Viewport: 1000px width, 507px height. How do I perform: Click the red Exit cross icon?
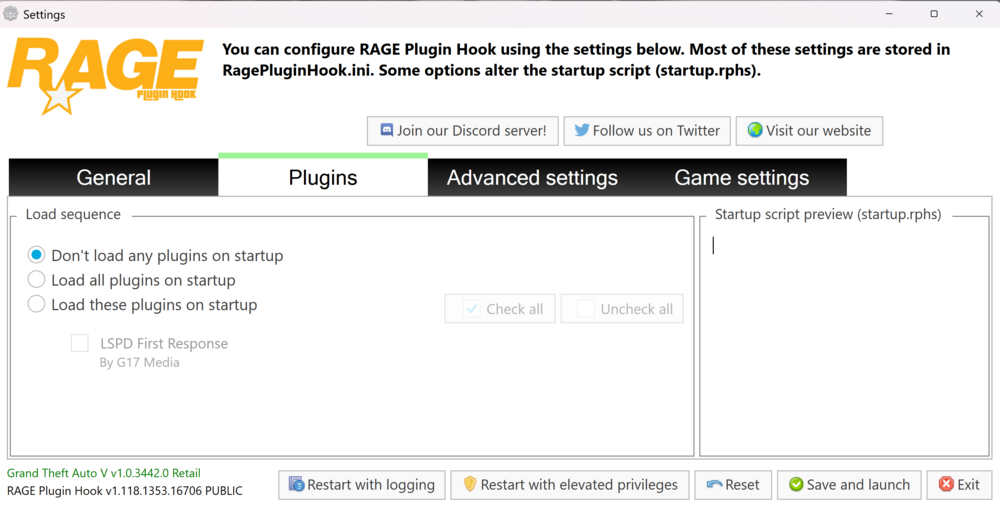946,485
